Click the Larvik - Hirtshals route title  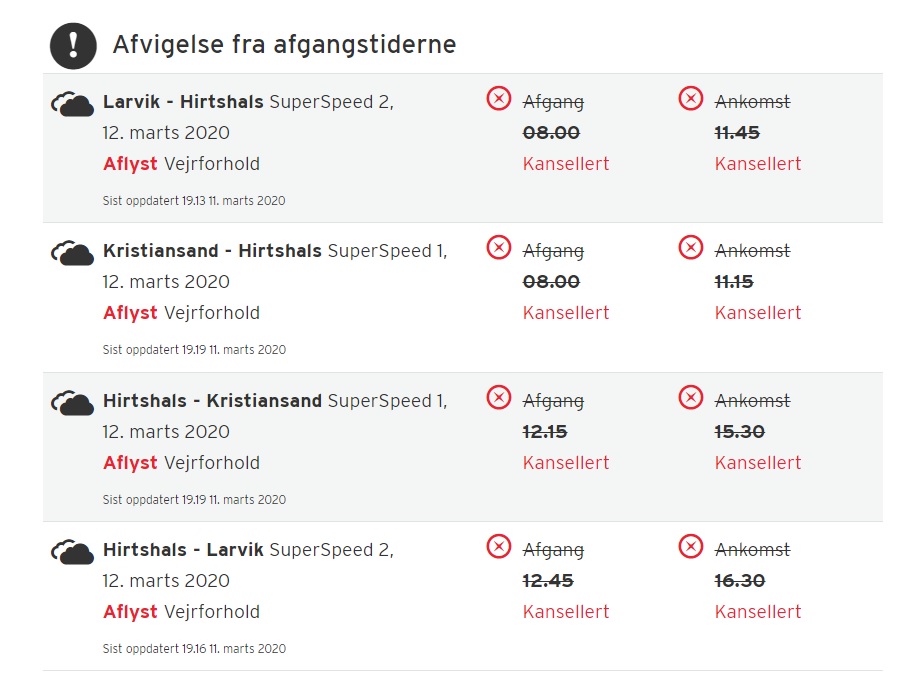click(183, 102)
